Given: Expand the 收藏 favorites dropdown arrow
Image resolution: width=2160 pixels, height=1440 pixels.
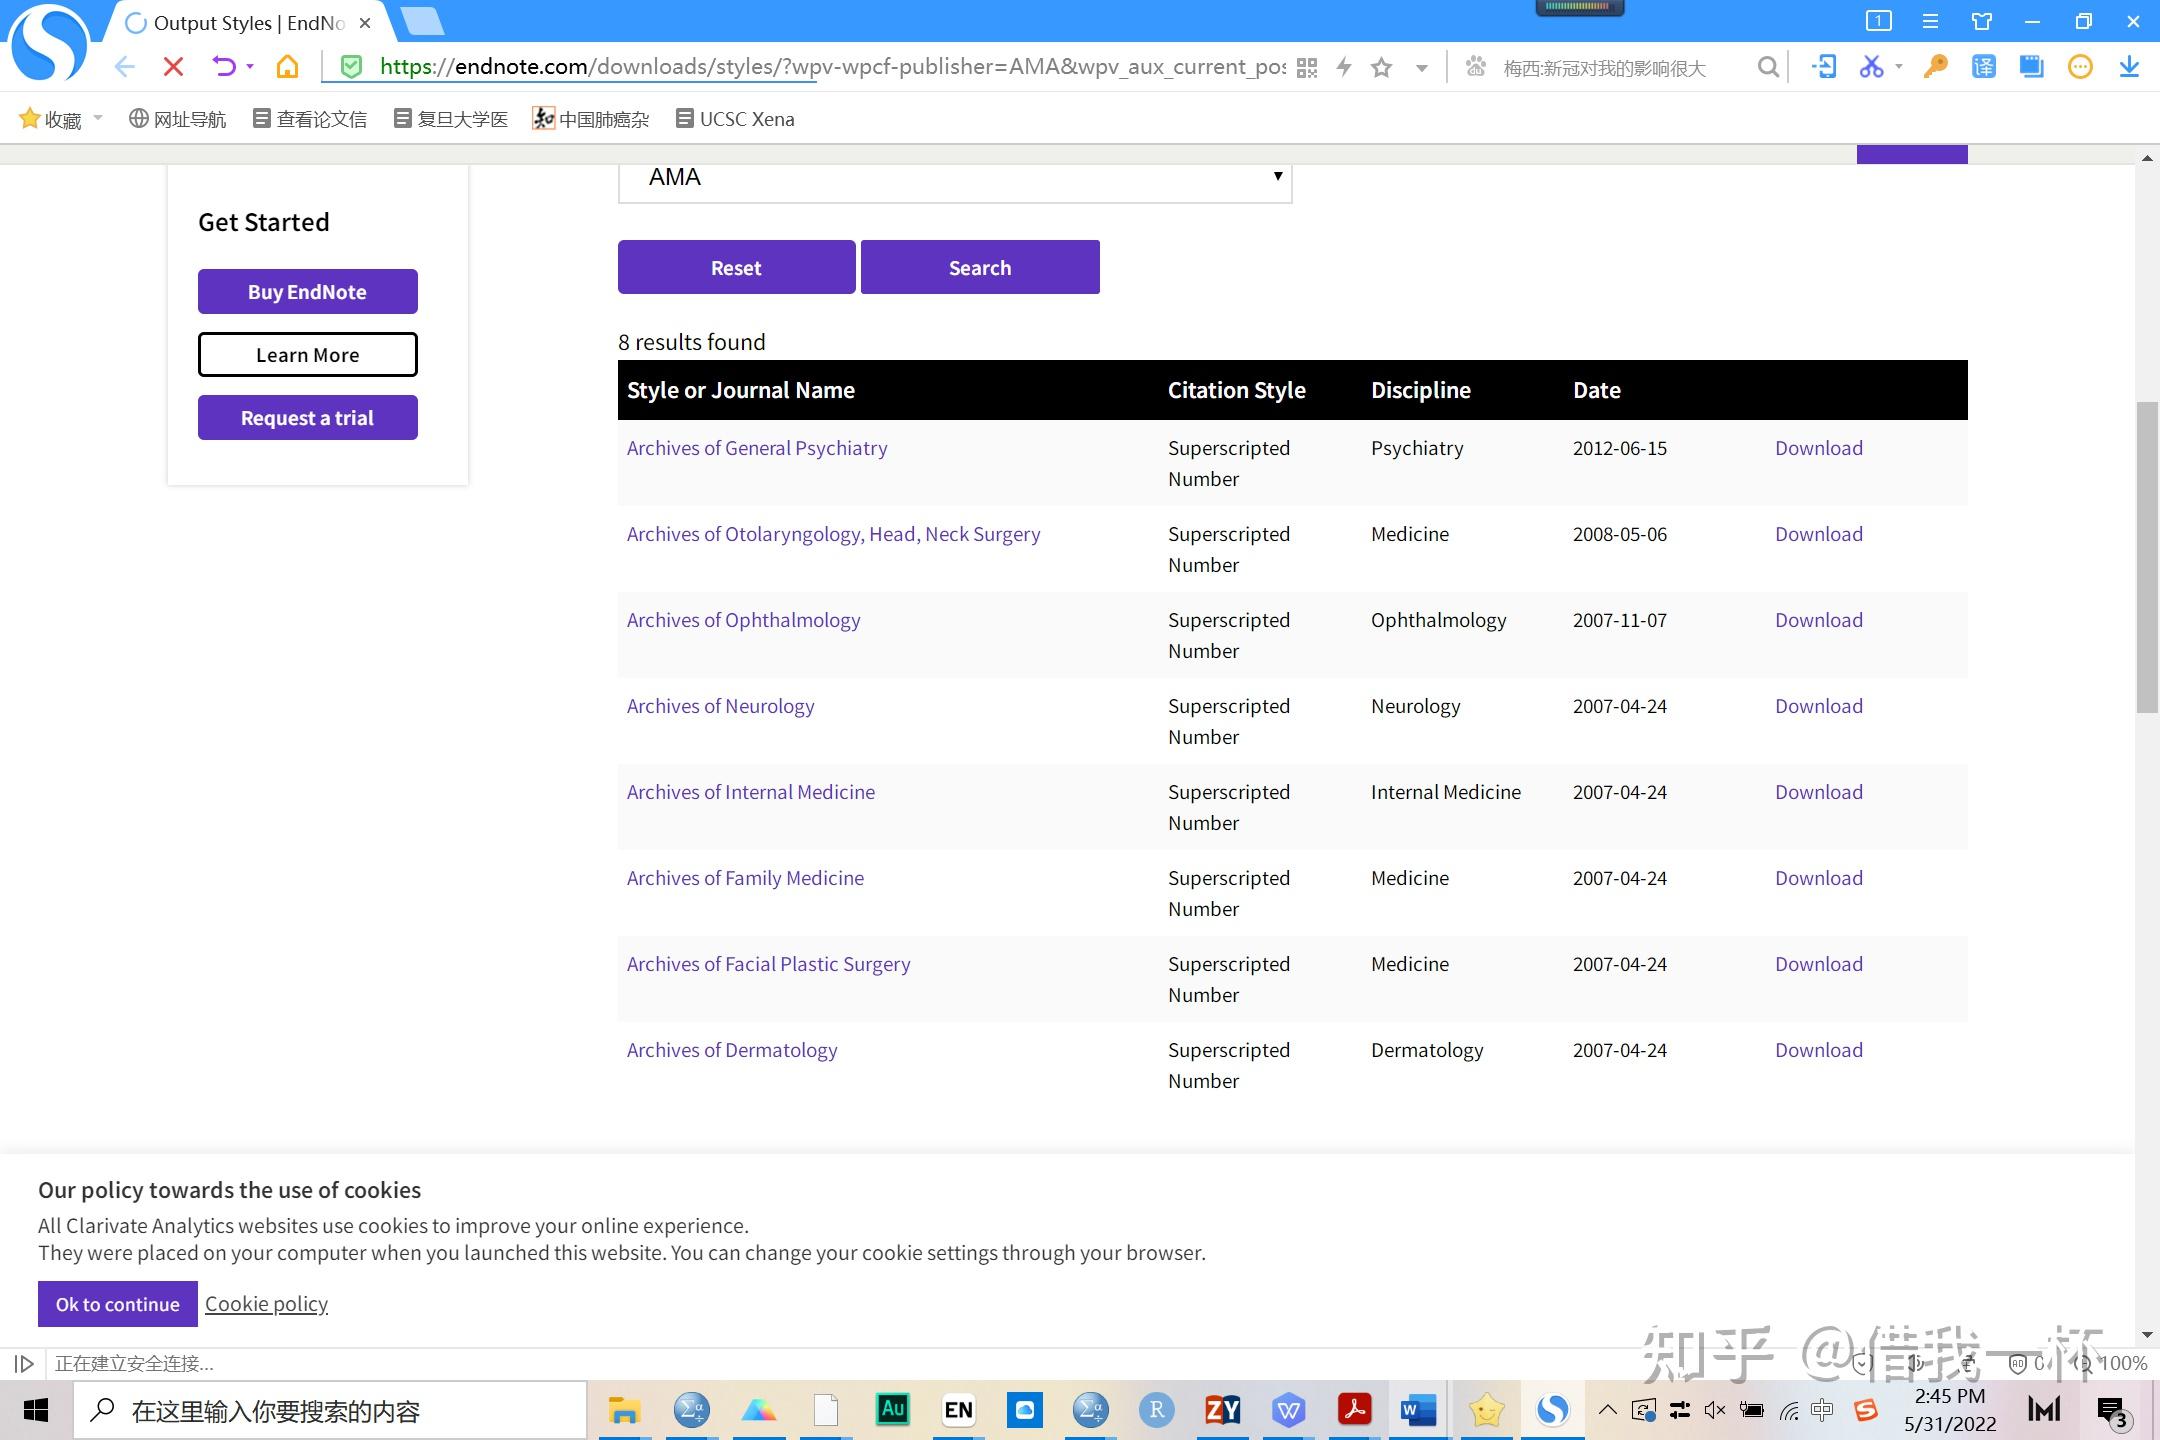Looking at the screenshot, I should 98,118.
